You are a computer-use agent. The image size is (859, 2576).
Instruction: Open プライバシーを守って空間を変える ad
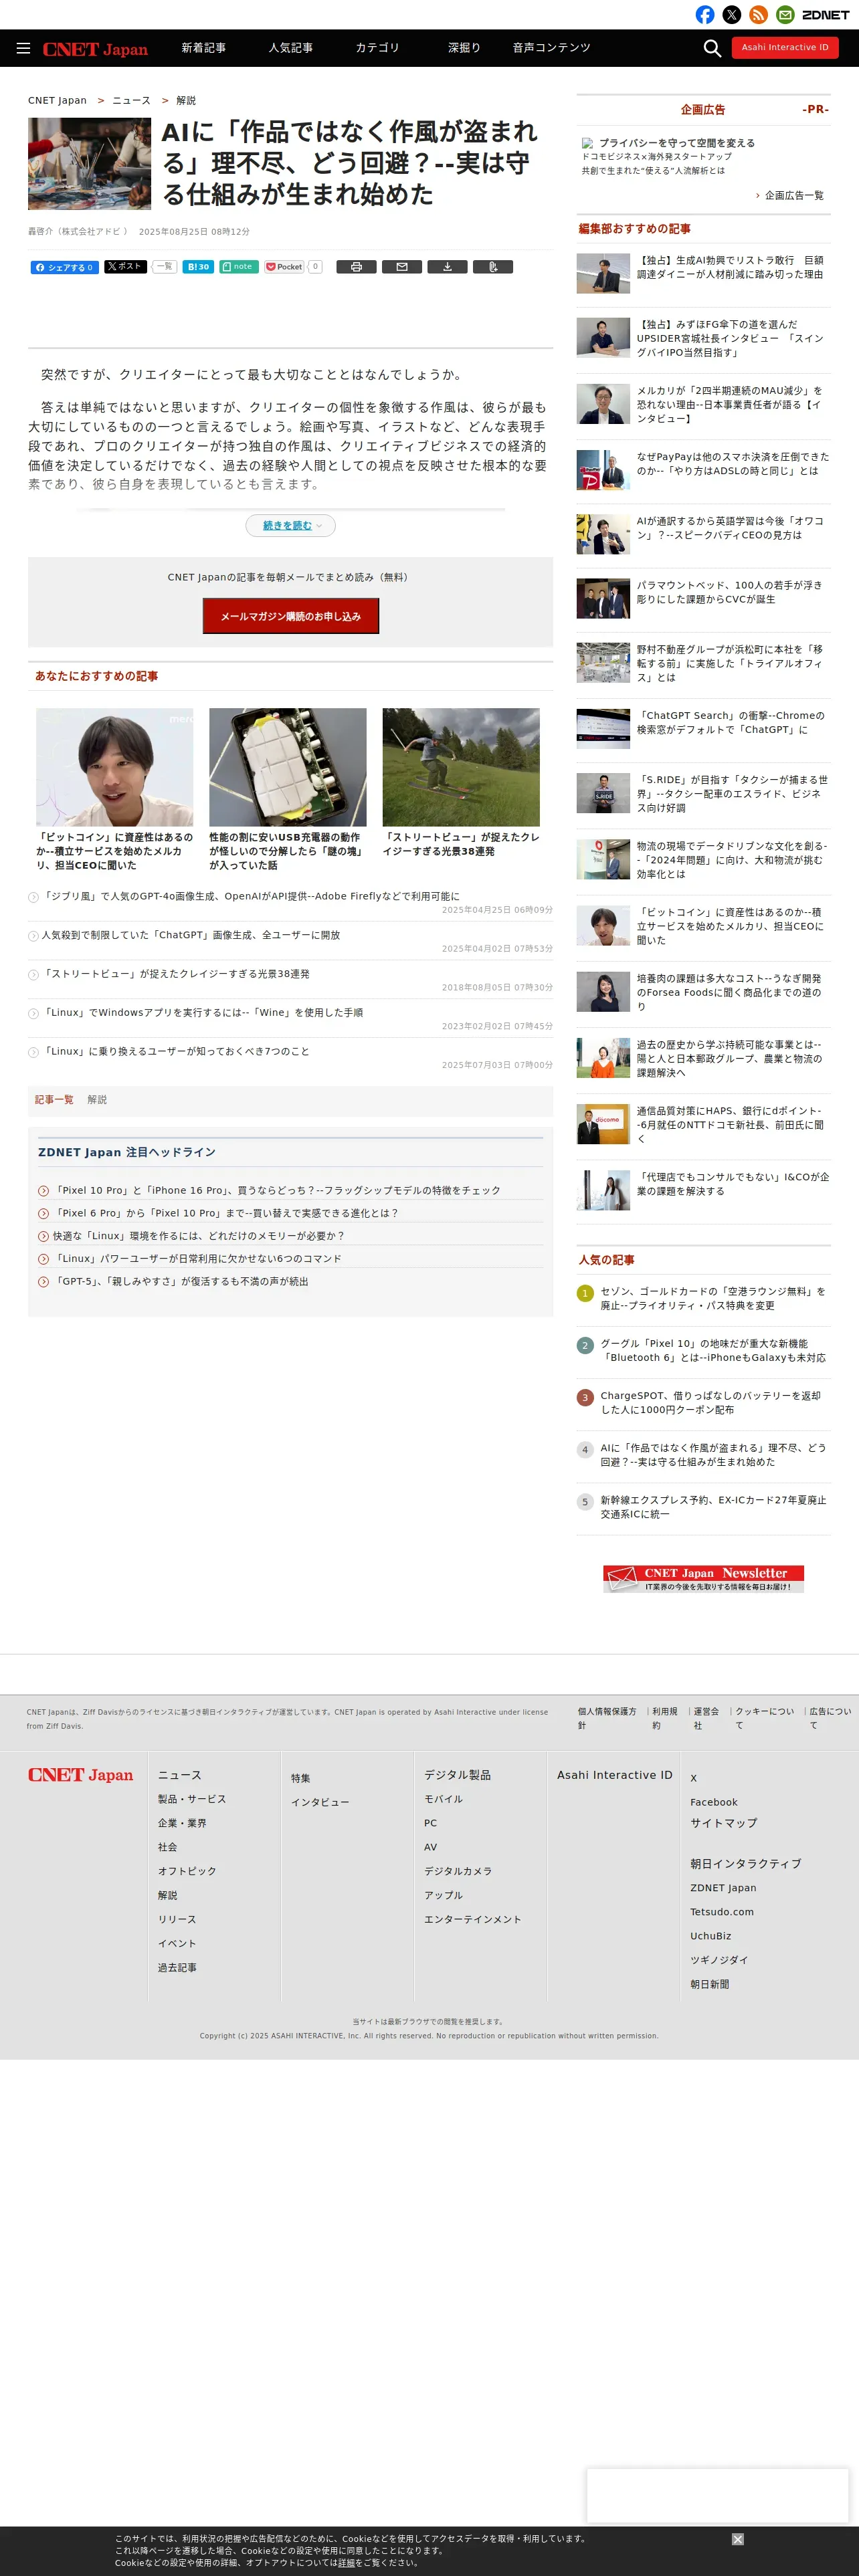pyautogui.click(x=677, y=143)
